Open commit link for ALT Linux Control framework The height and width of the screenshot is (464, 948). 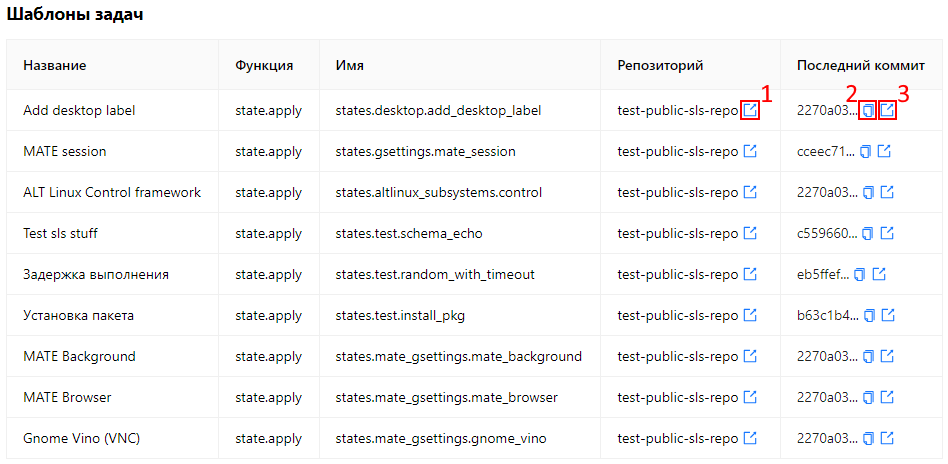887,192
